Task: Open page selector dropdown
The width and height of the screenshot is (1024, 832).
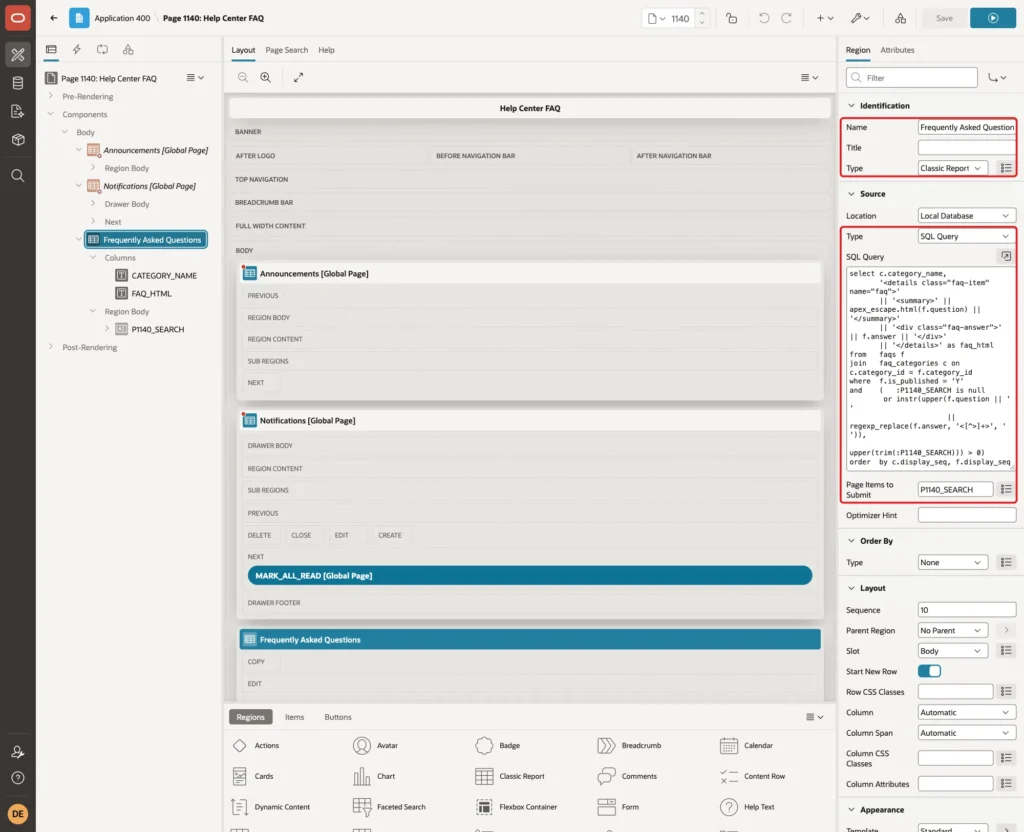Action: (656, 18)
